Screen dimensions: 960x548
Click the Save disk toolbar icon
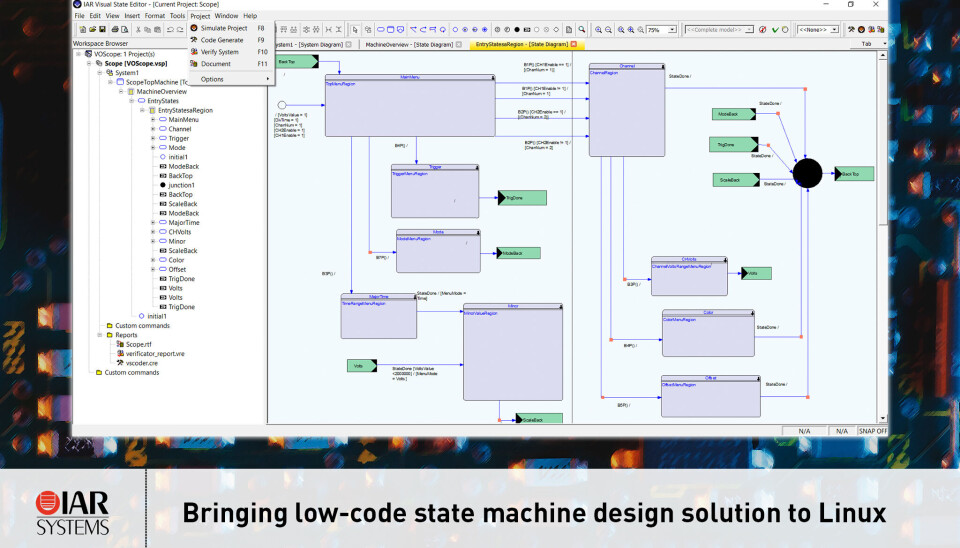(102, 29)
